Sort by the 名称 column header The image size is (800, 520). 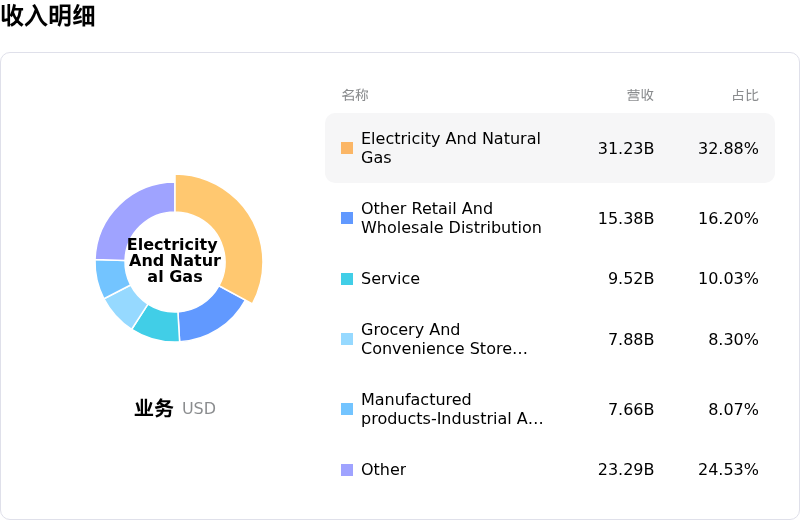pos(355,95)
